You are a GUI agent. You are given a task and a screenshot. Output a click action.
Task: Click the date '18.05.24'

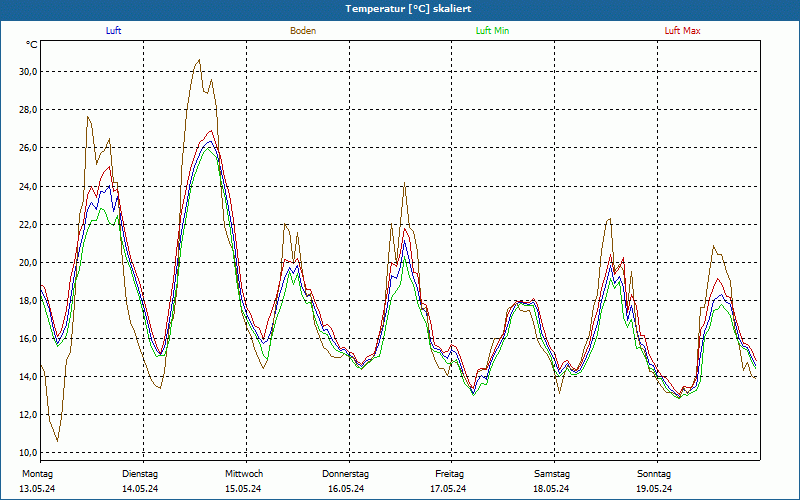click(x=551, y=489)
